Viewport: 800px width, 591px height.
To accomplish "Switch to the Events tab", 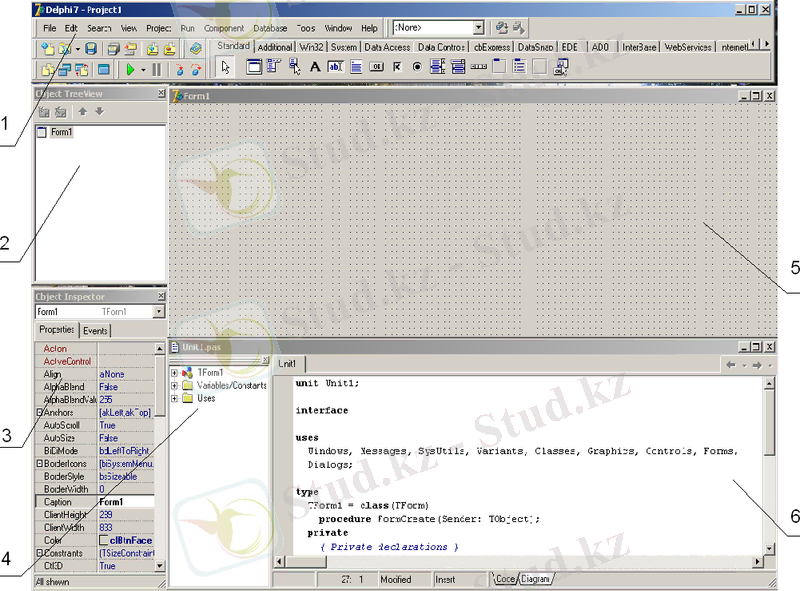I will (x=95, y=330).
